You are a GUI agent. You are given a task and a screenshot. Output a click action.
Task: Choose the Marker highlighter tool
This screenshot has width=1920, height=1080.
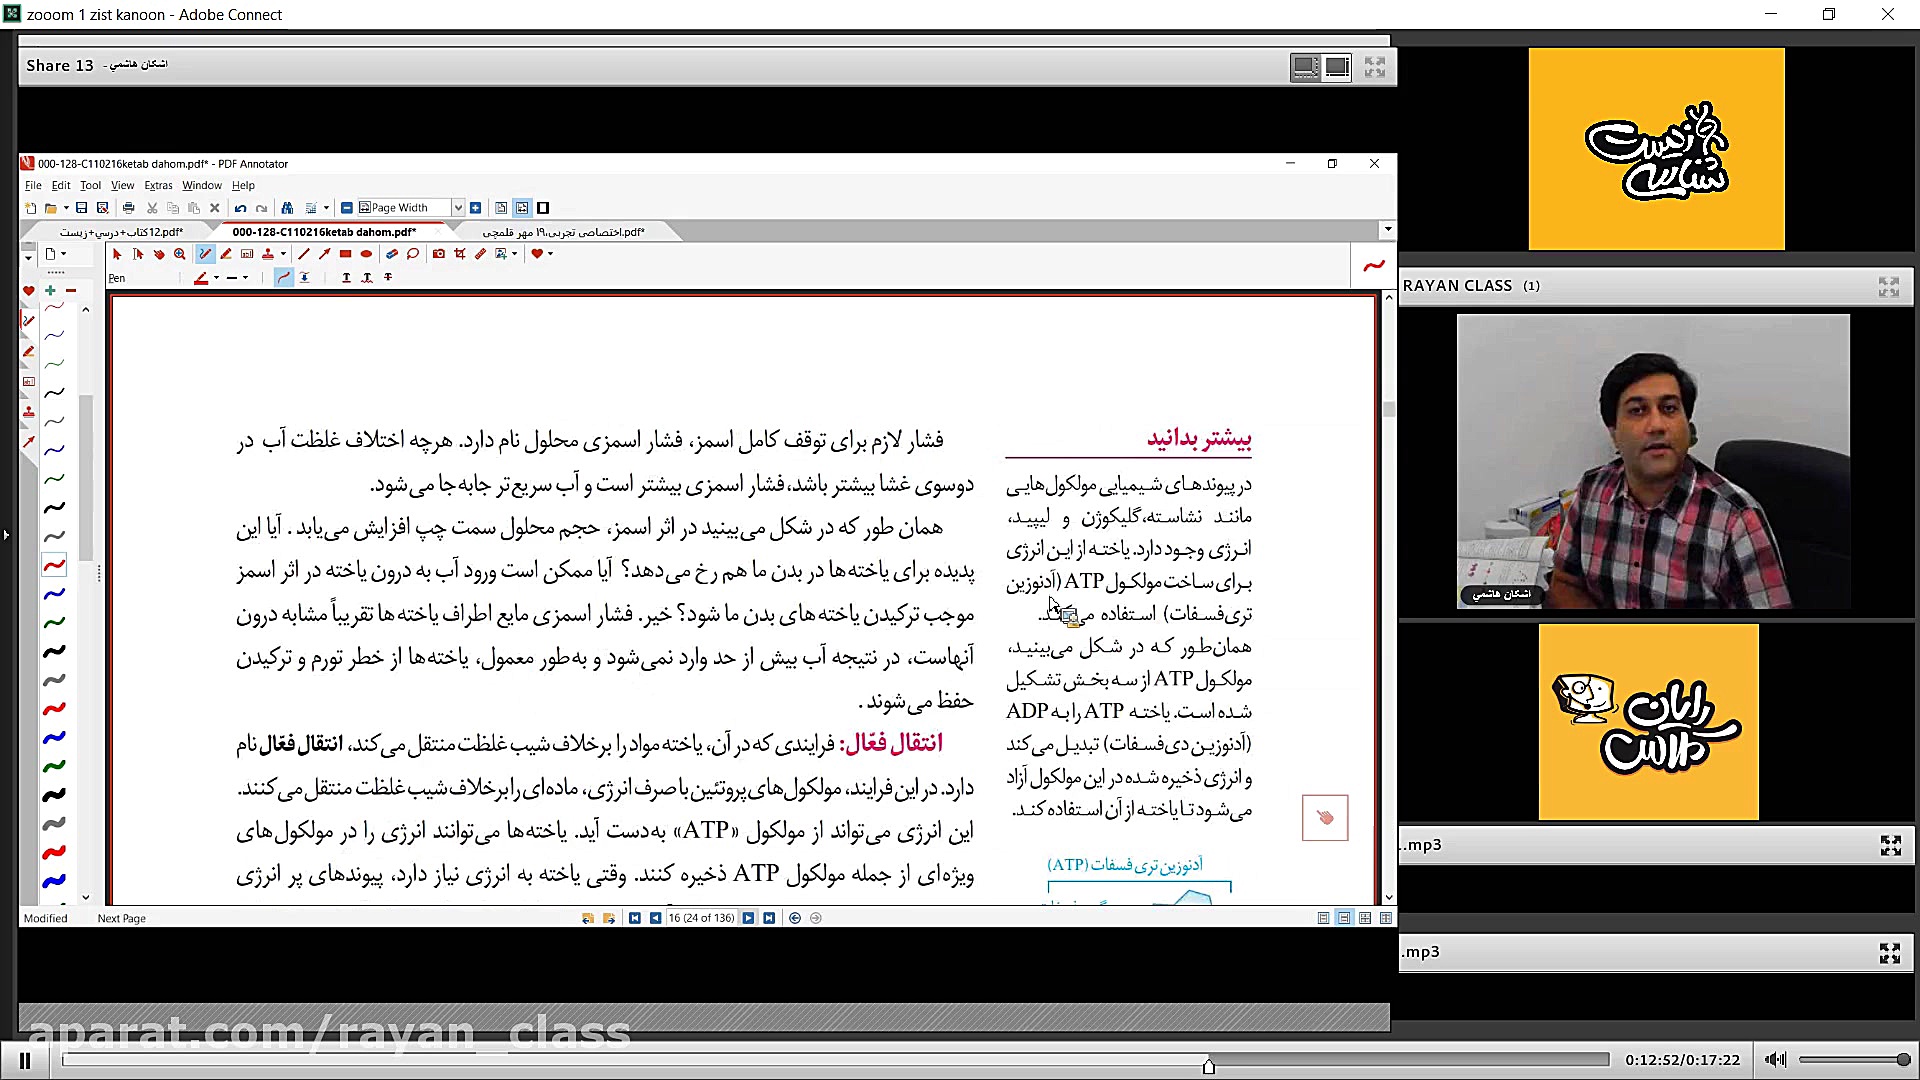226,254
